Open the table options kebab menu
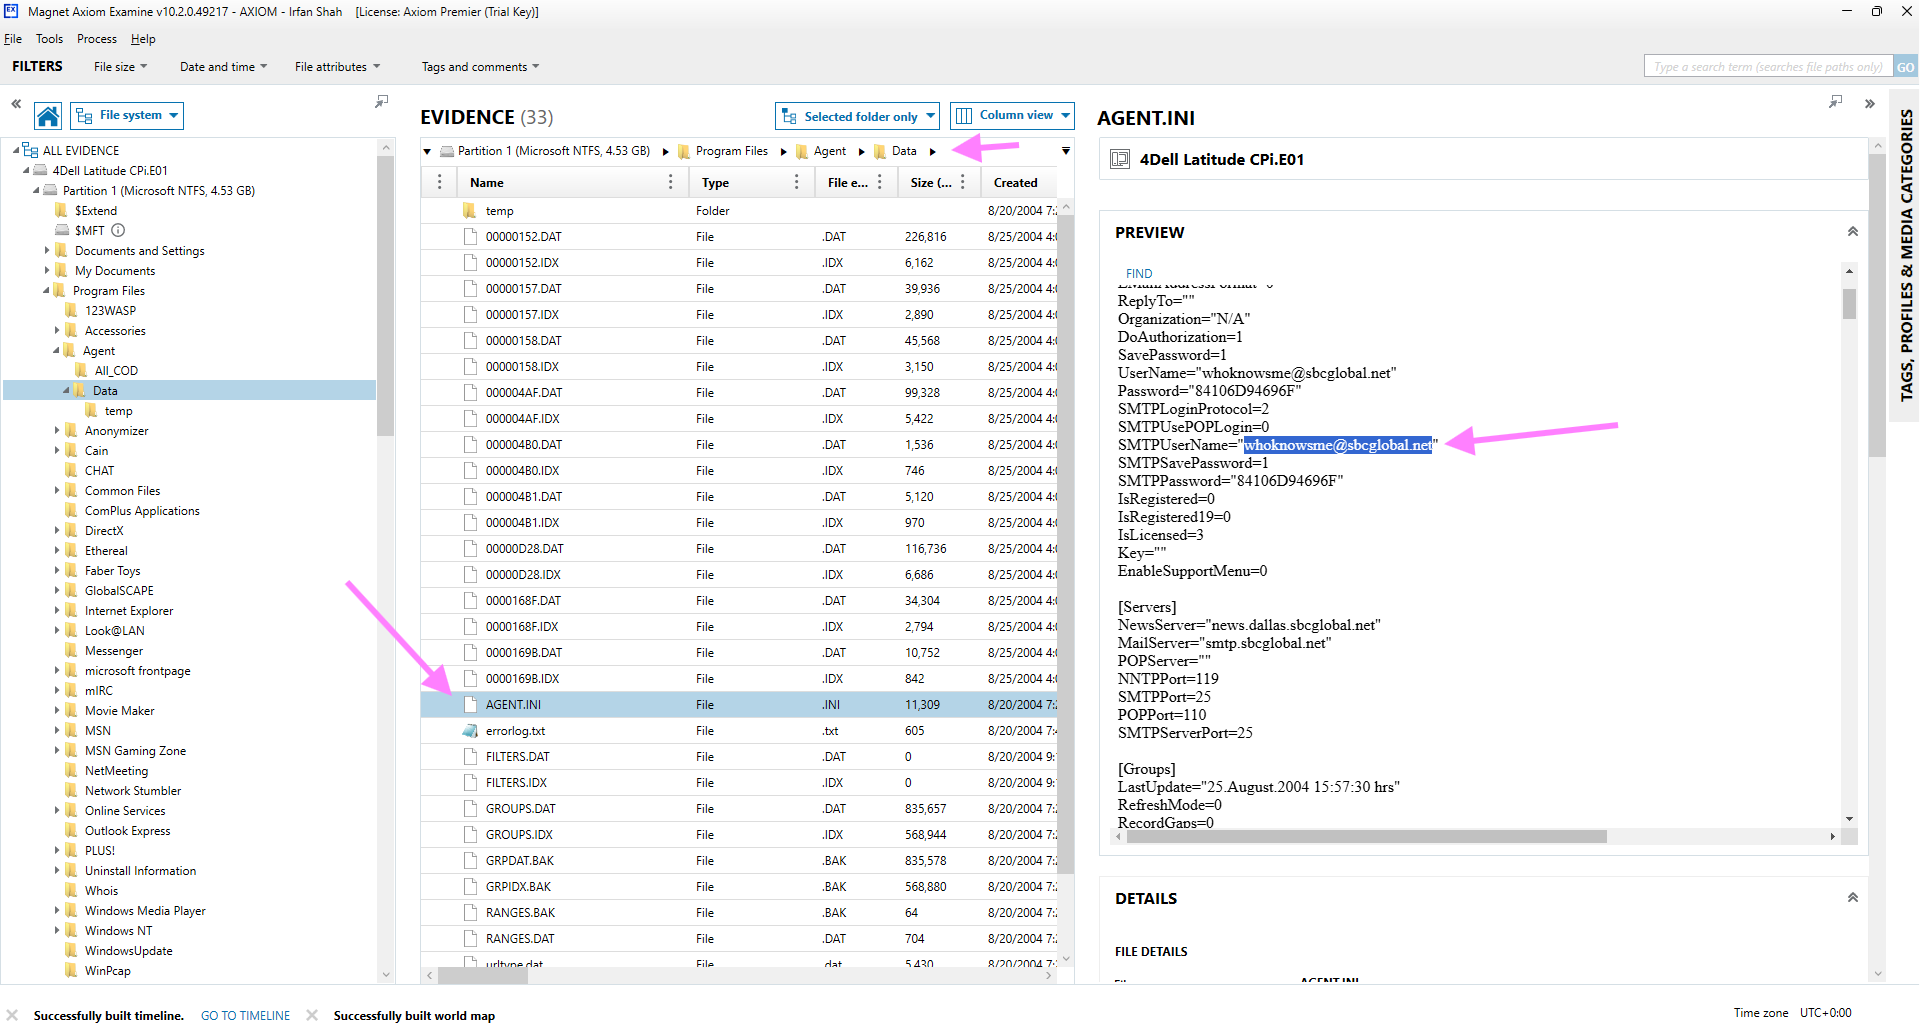 pyautogui.click(x=439, y=182)
